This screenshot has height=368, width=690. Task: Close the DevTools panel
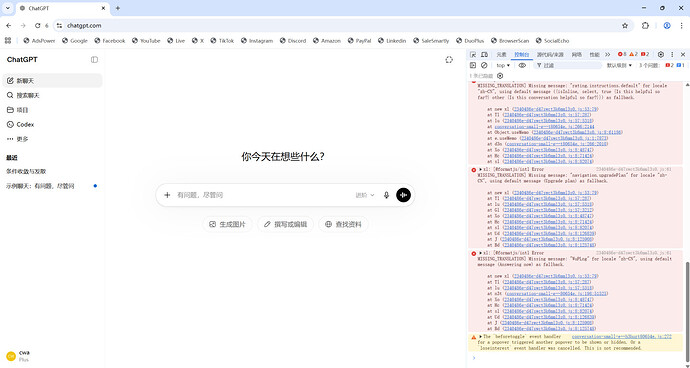pyautogui.click(x=683, y=55)
